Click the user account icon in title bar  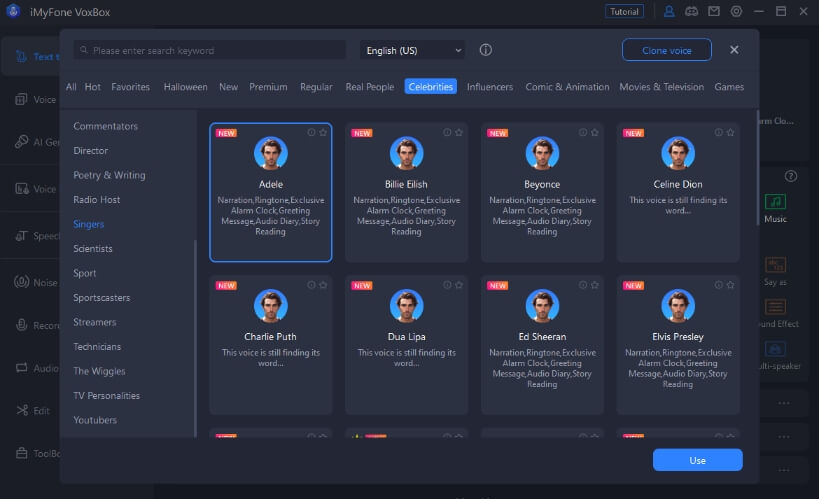(x=669, y=11)
